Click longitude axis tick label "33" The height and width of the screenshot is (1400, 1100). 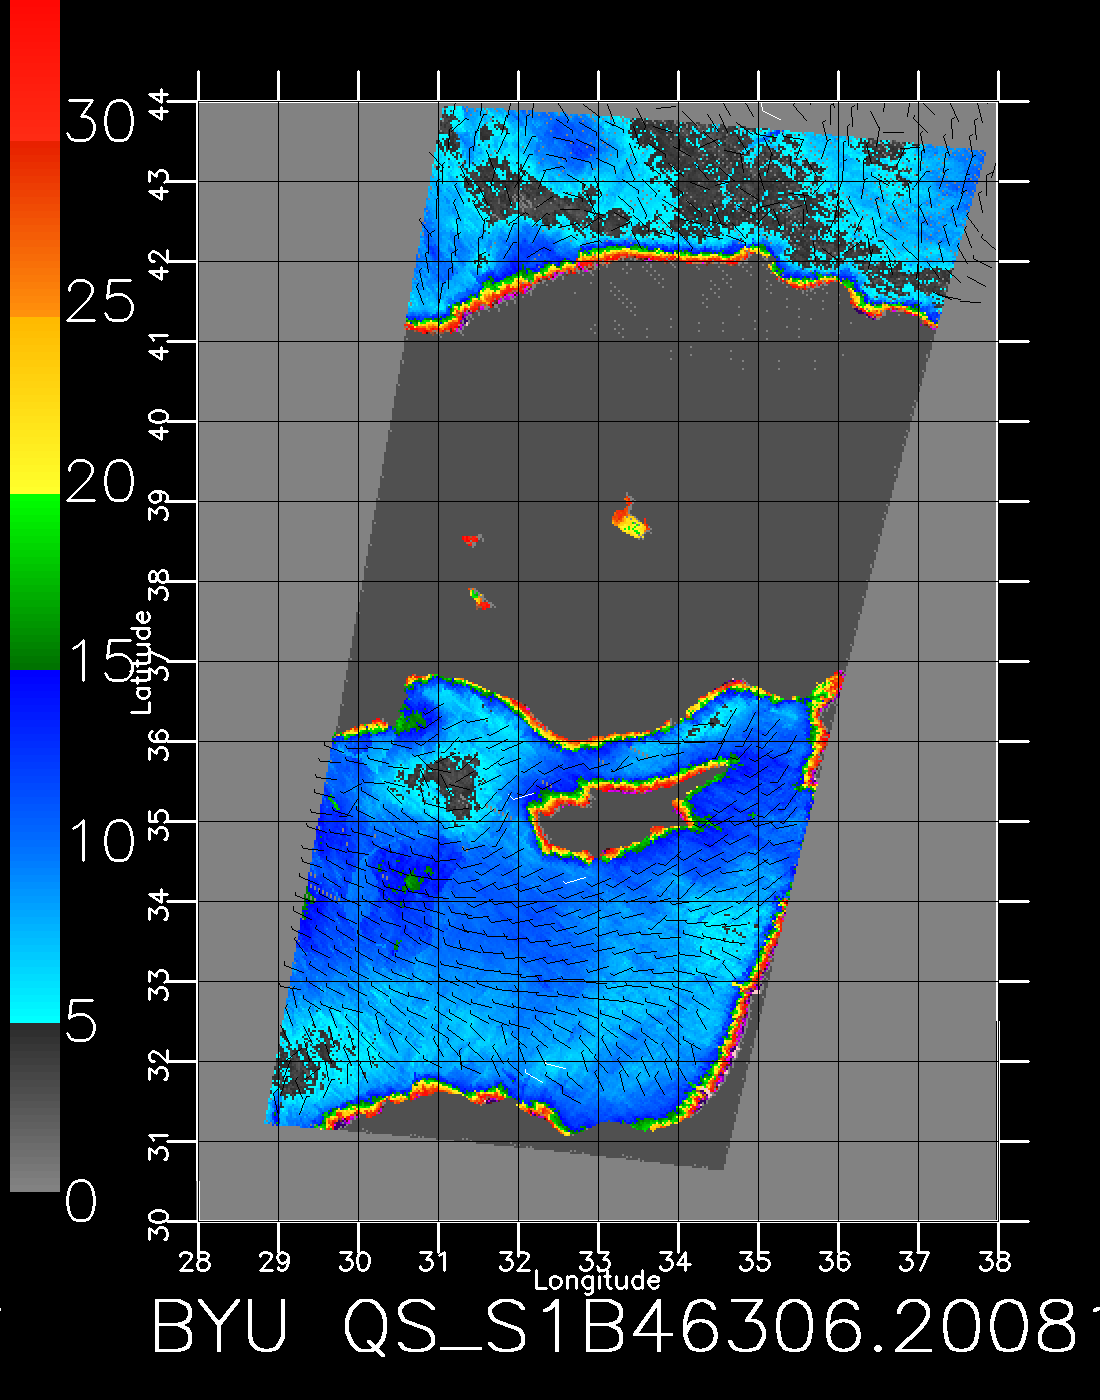595,1260
